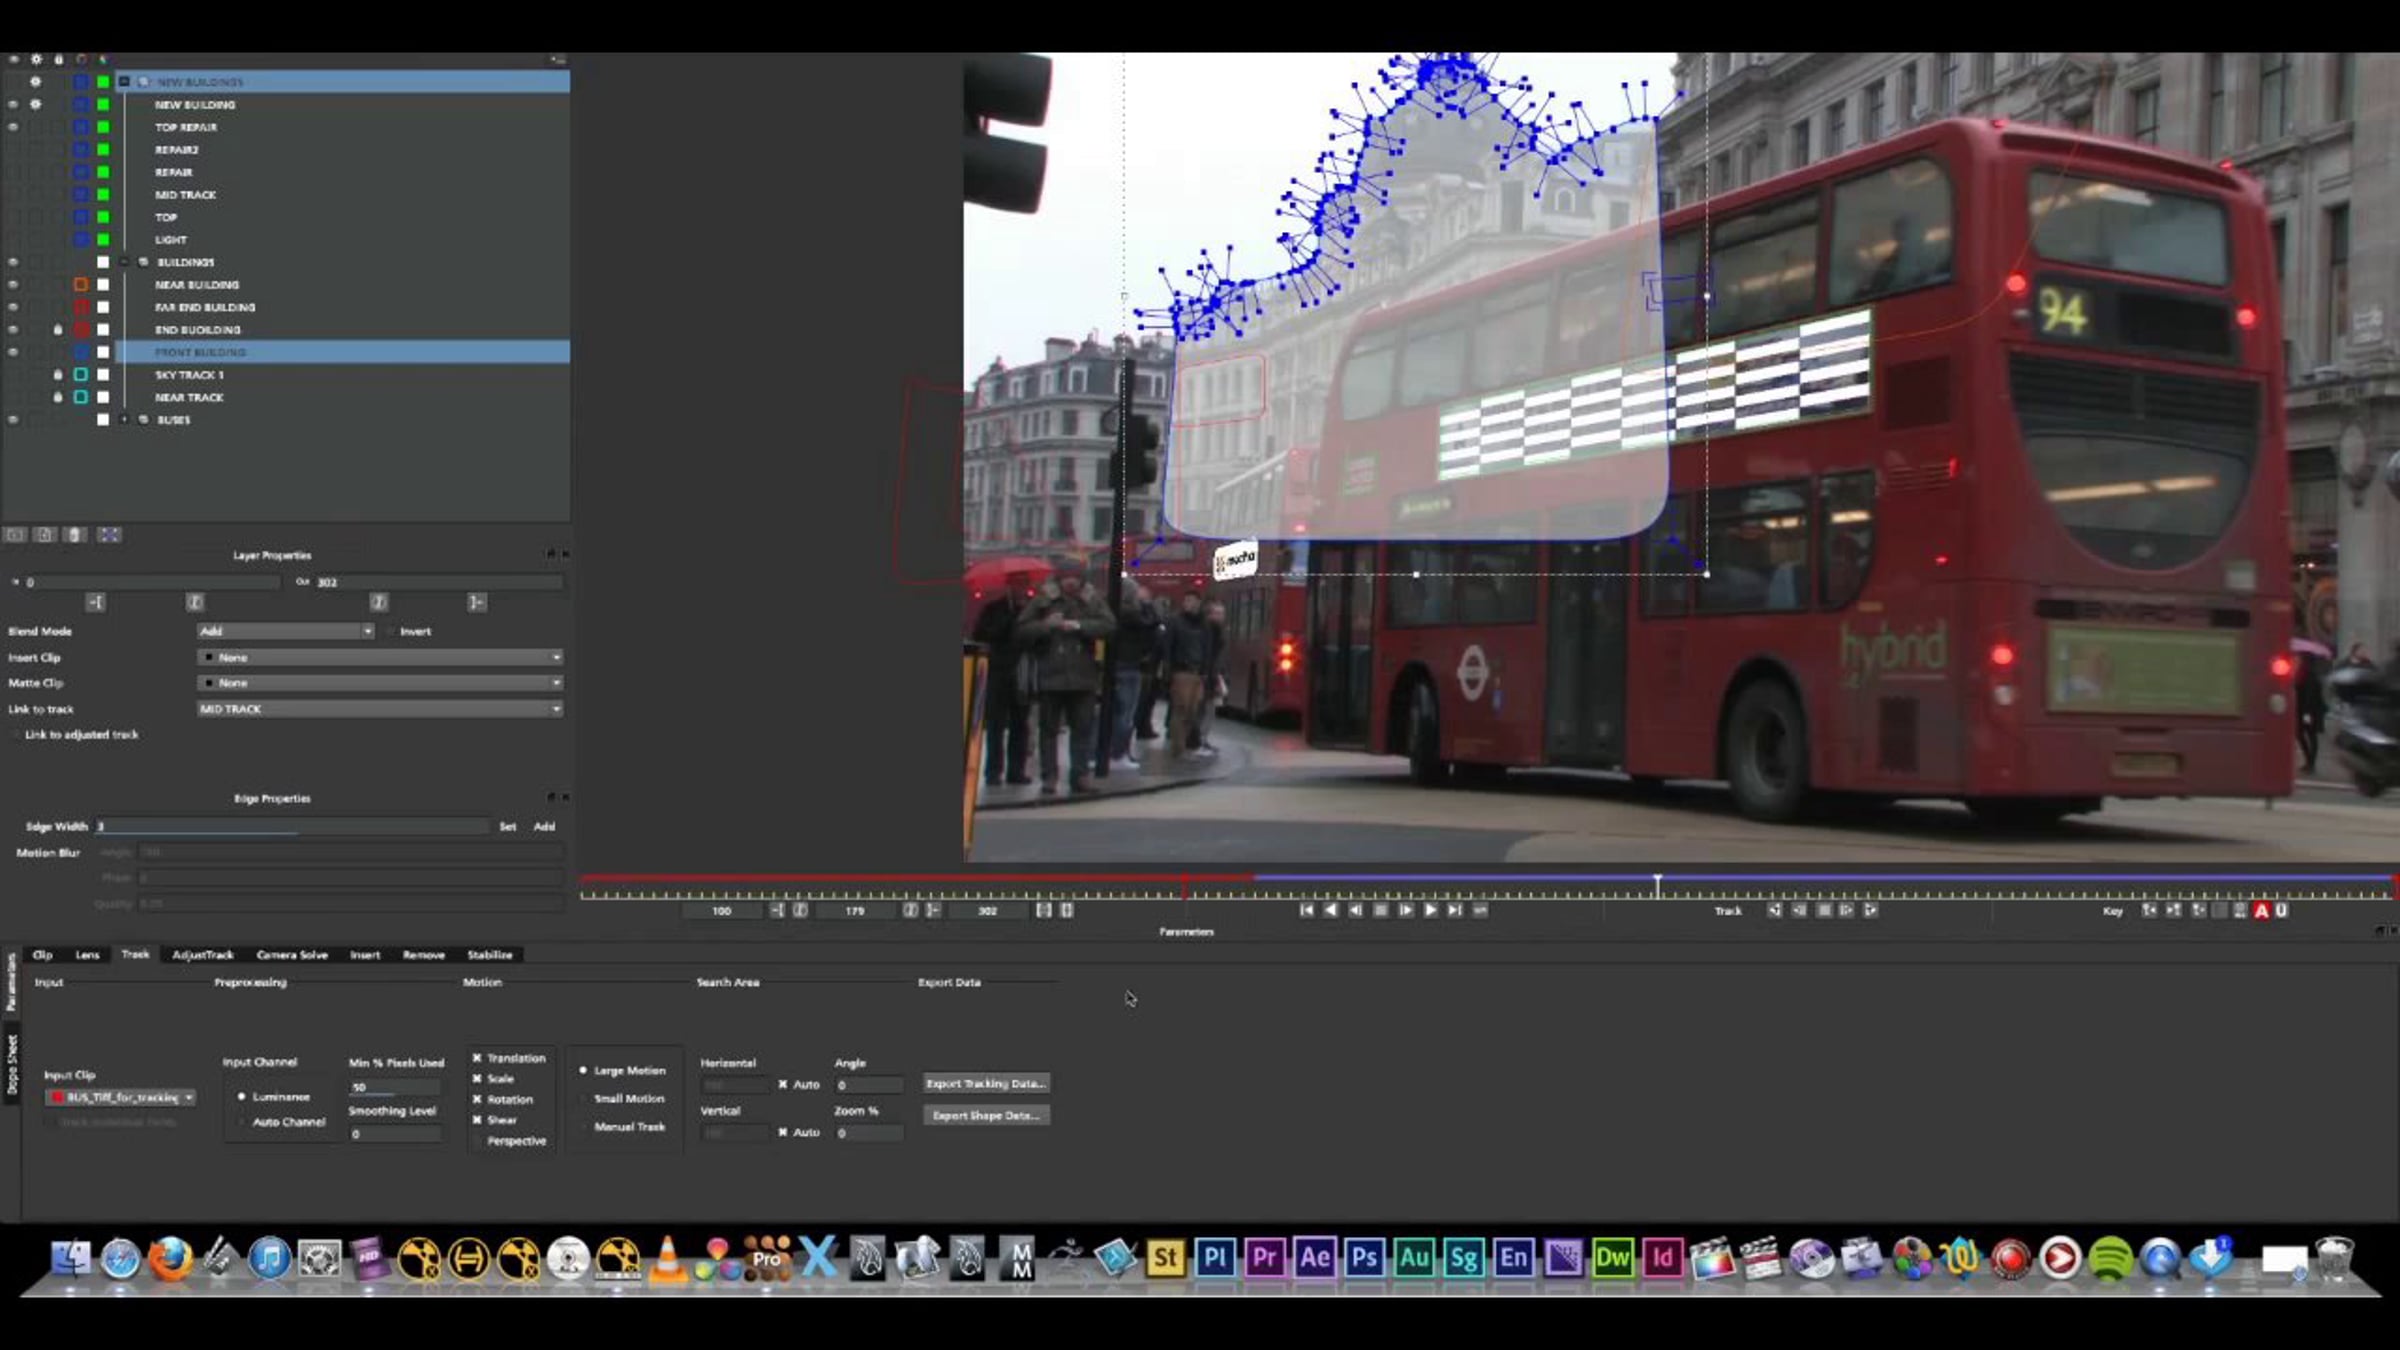The image size is (2400, 1350).
Task: Click the lock icon on the NEAR TRACK layer
Action: pyautogui.click(x=58, y=397)
